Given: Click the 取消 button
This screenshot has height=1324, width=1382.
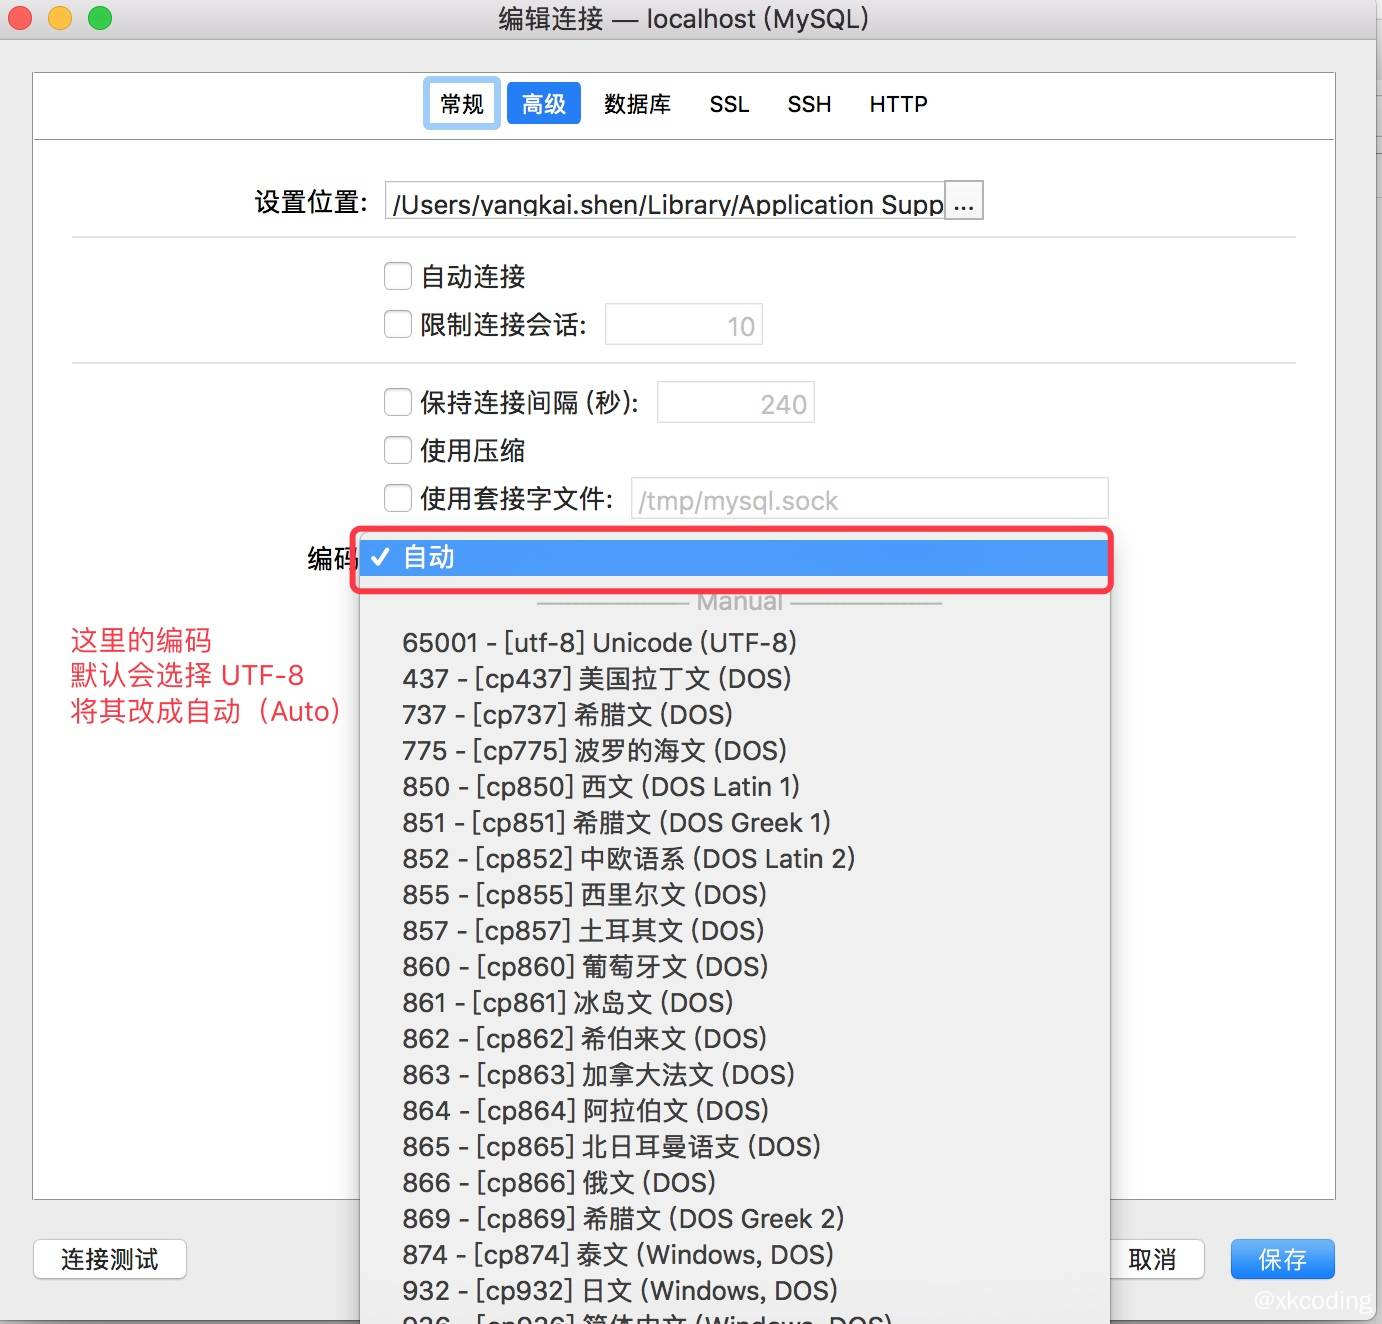Looking at the screenshot, I should pos(1152,1259).
